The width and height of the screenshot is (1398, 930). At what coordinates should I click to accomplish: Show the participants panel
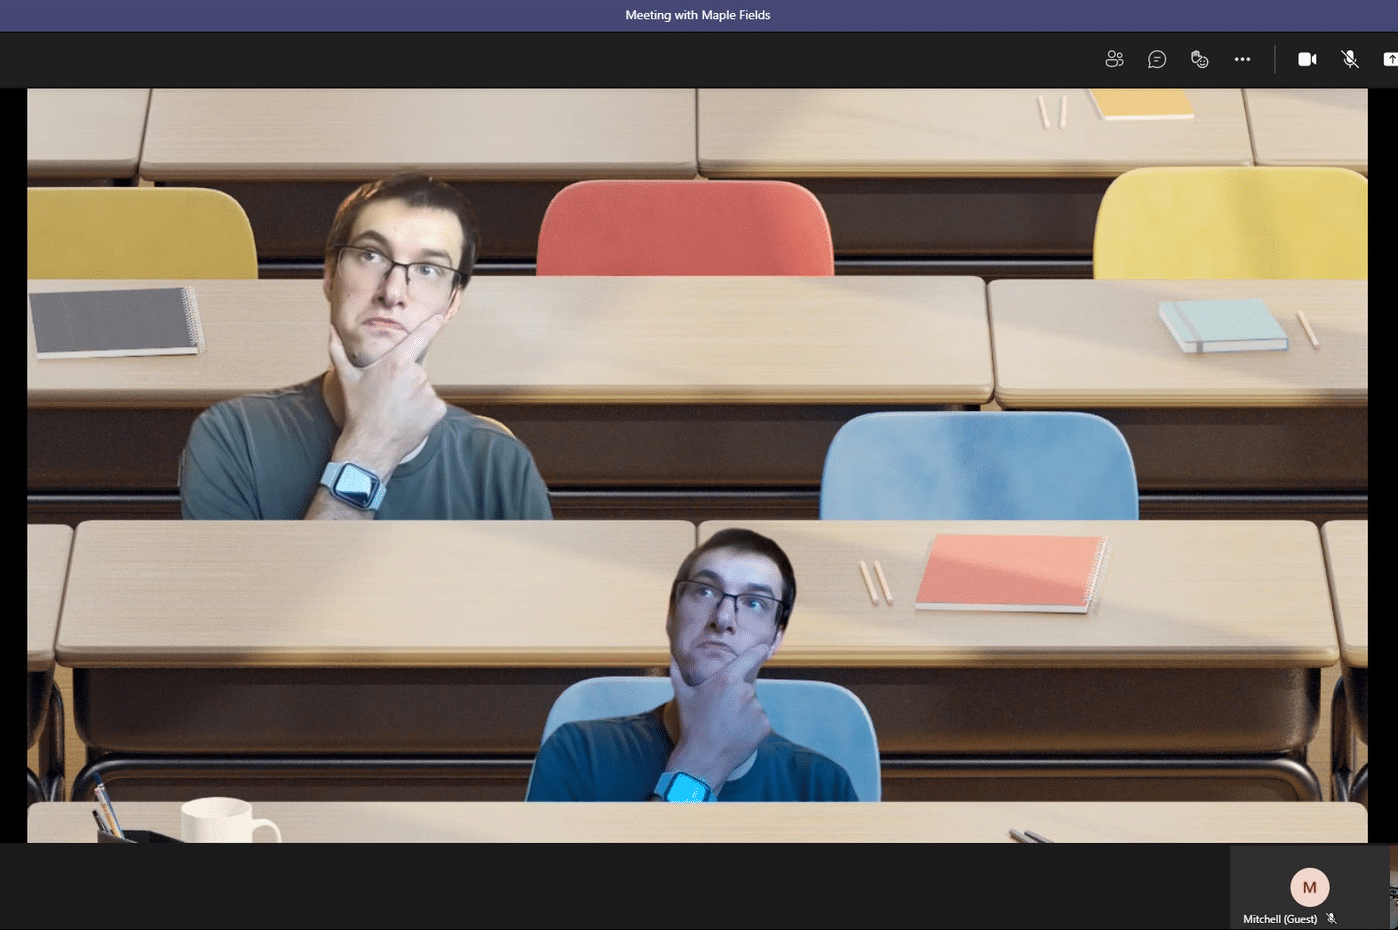click(x=1114, y=60)
